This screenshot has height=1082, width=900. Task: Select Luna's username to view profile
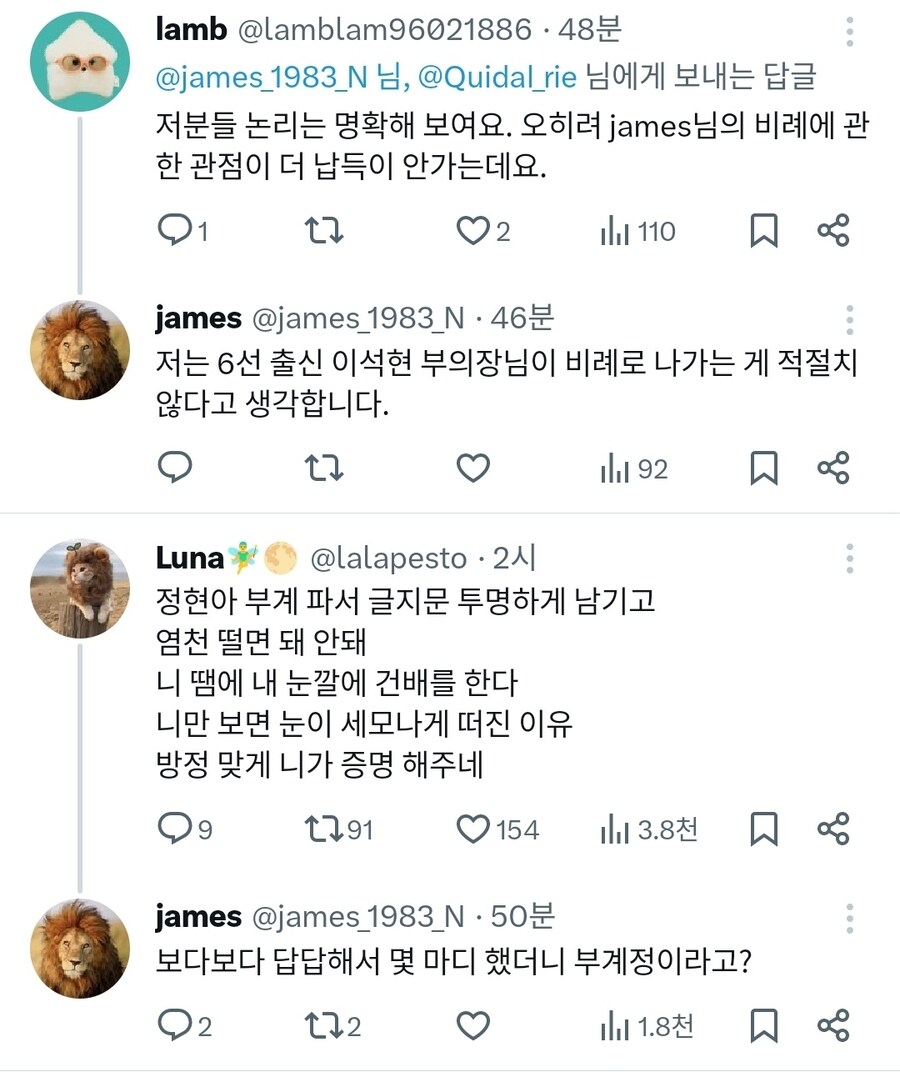[x=189, y=557]
